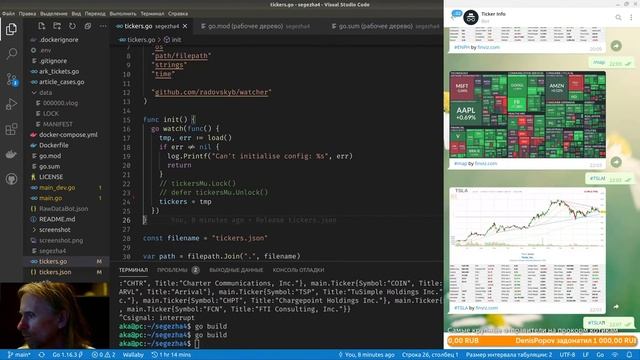640x360 pixels.
Task: Click Строка 26, столбец 1 cursor position
Action: 430,355
